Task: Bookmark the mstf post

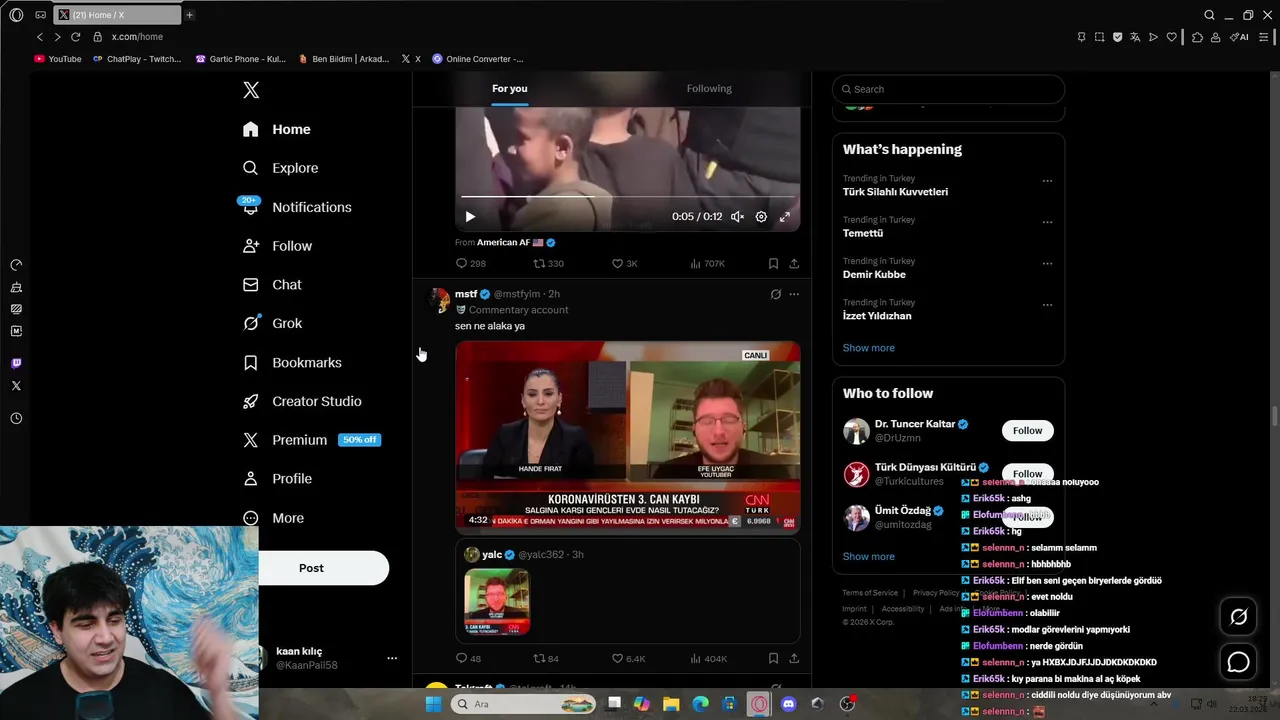Action: (x=773, y=659)
